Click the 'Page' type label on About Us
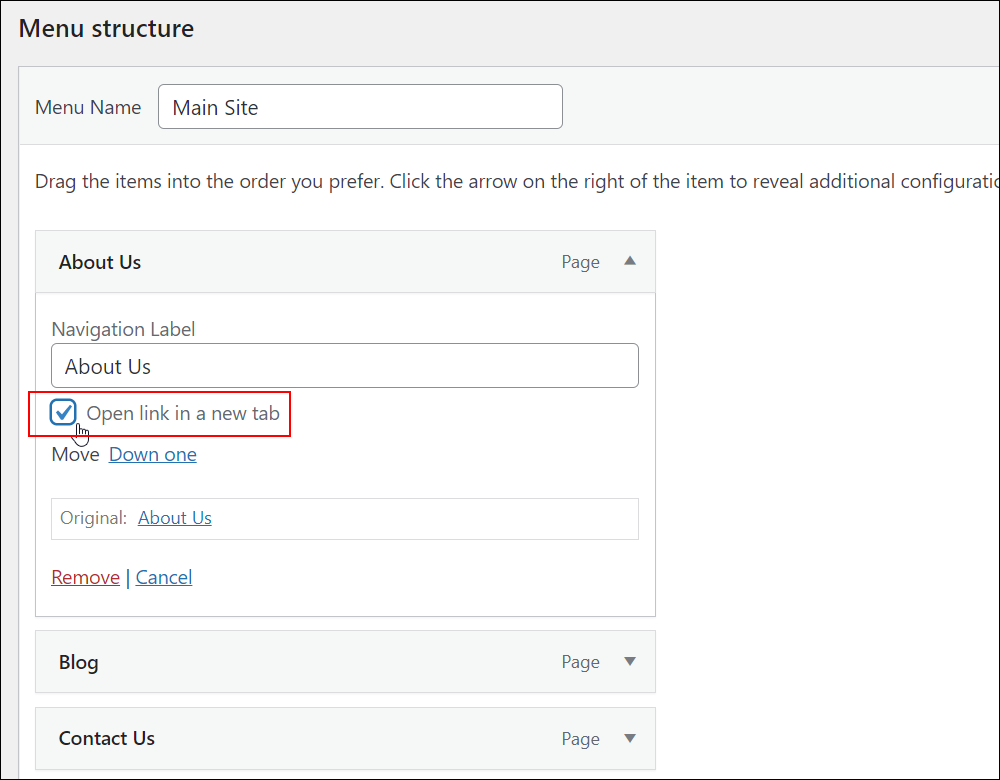The image size is (1000, 780). (x=580, y=262)
